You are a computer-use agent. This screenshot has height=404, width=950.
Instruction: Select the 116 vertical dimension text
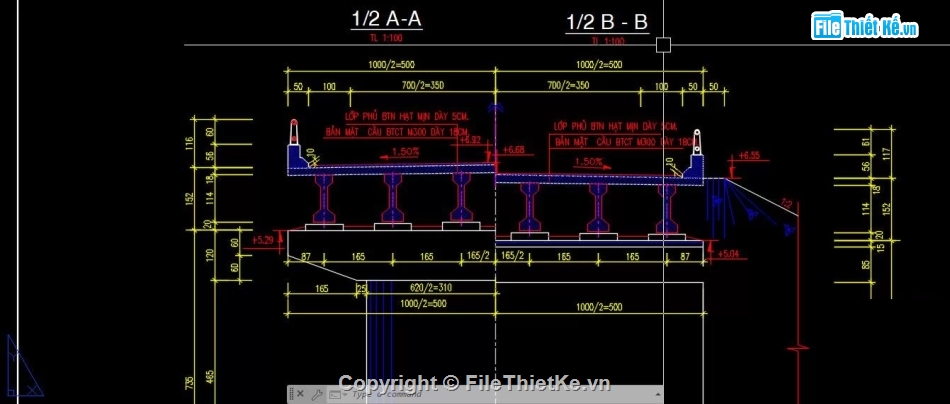190,143
